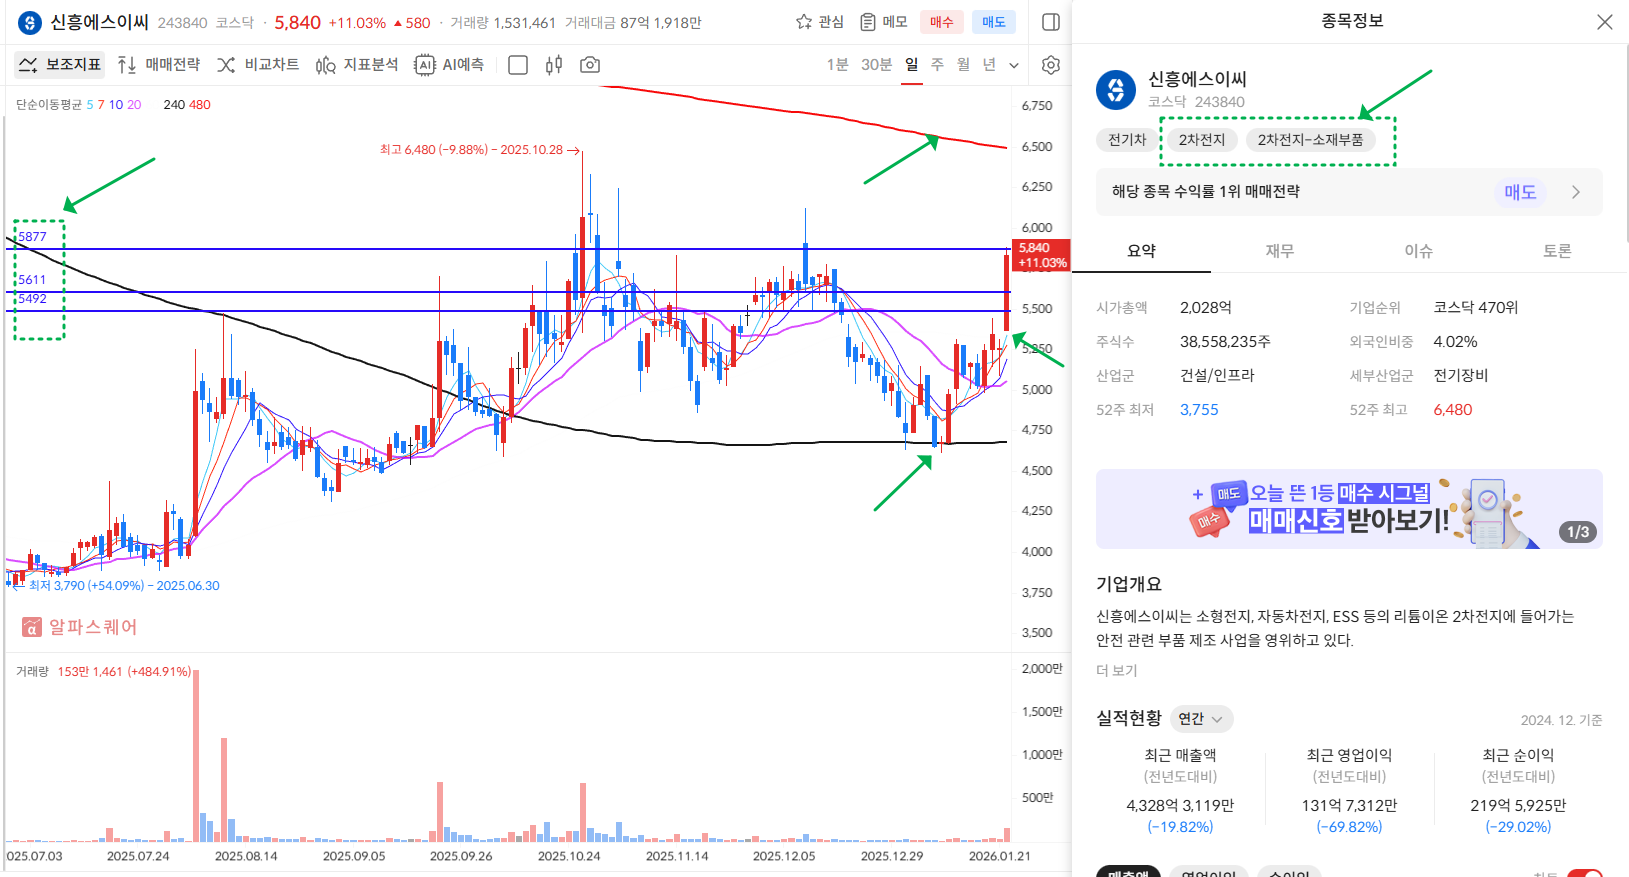Image resolution: width=1629 pixels, height=877 pixels.
Task: Click the 2024. 12. 기준 date text
Action: coord(1561,721)
